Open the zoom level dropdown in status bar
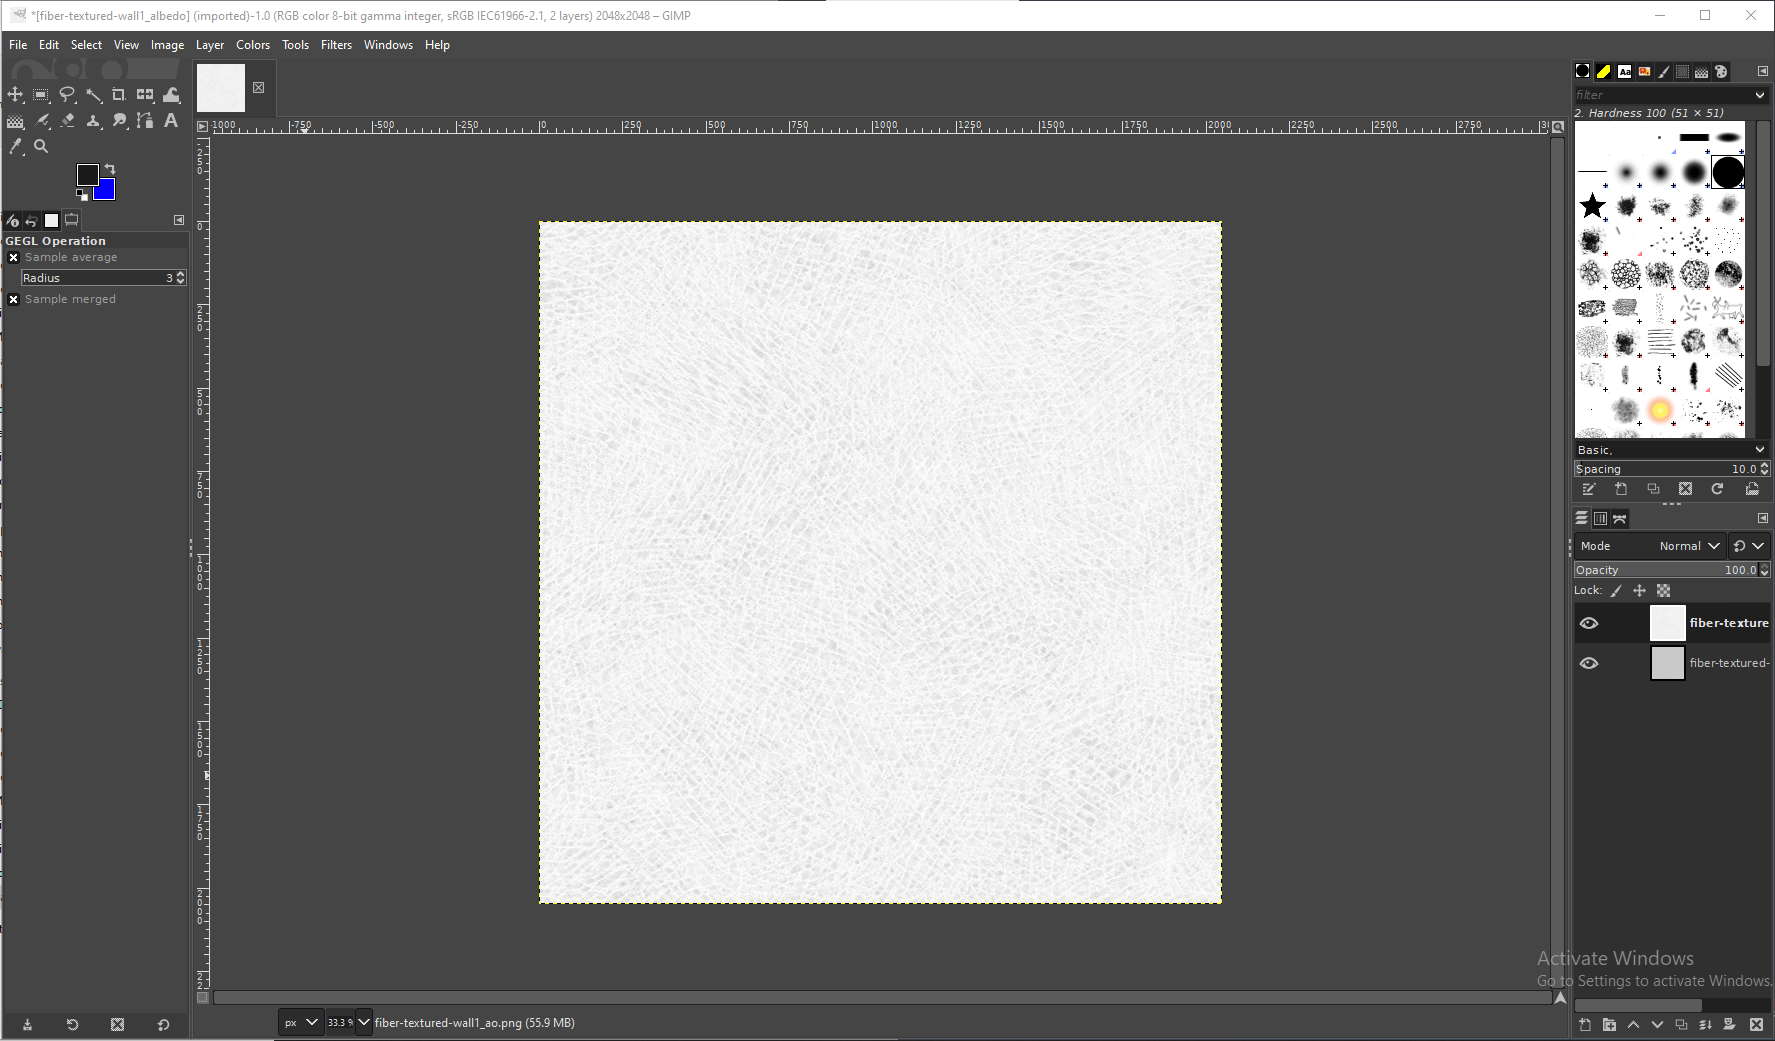 363,1023
